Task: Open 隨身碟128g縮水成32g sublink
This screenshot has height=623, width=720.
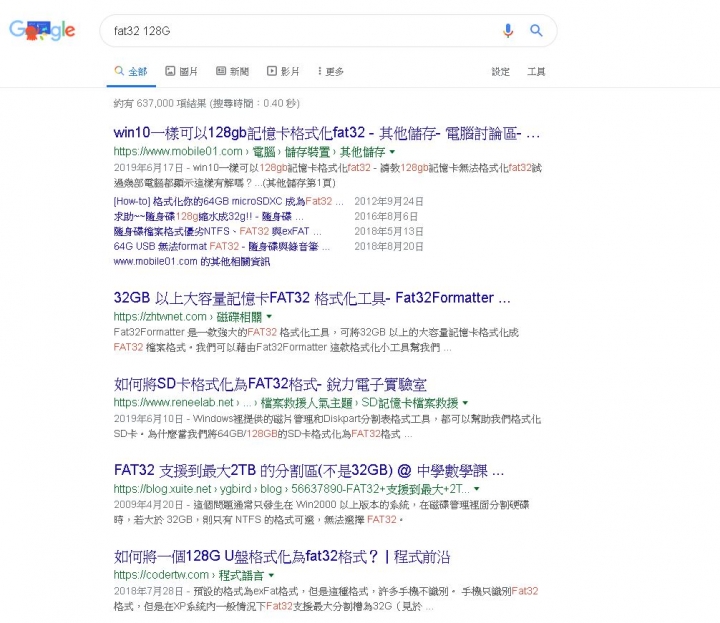Action: pos(208,216)
